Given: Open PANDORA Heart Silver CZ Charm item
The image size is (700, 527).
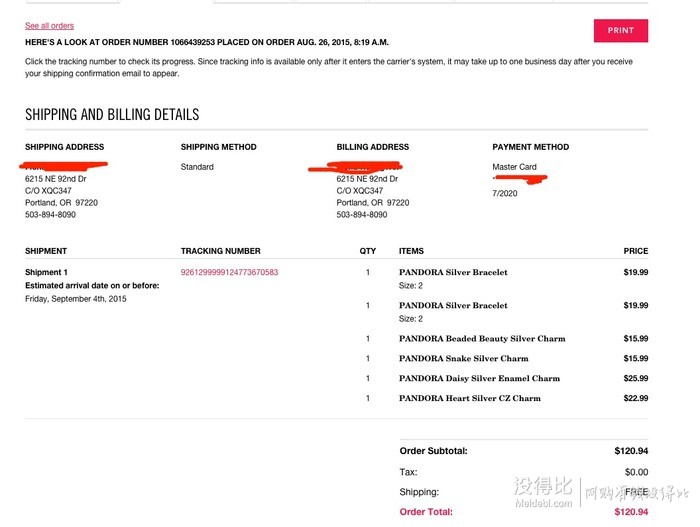Looking at the screenshot, I should (469, 398).
